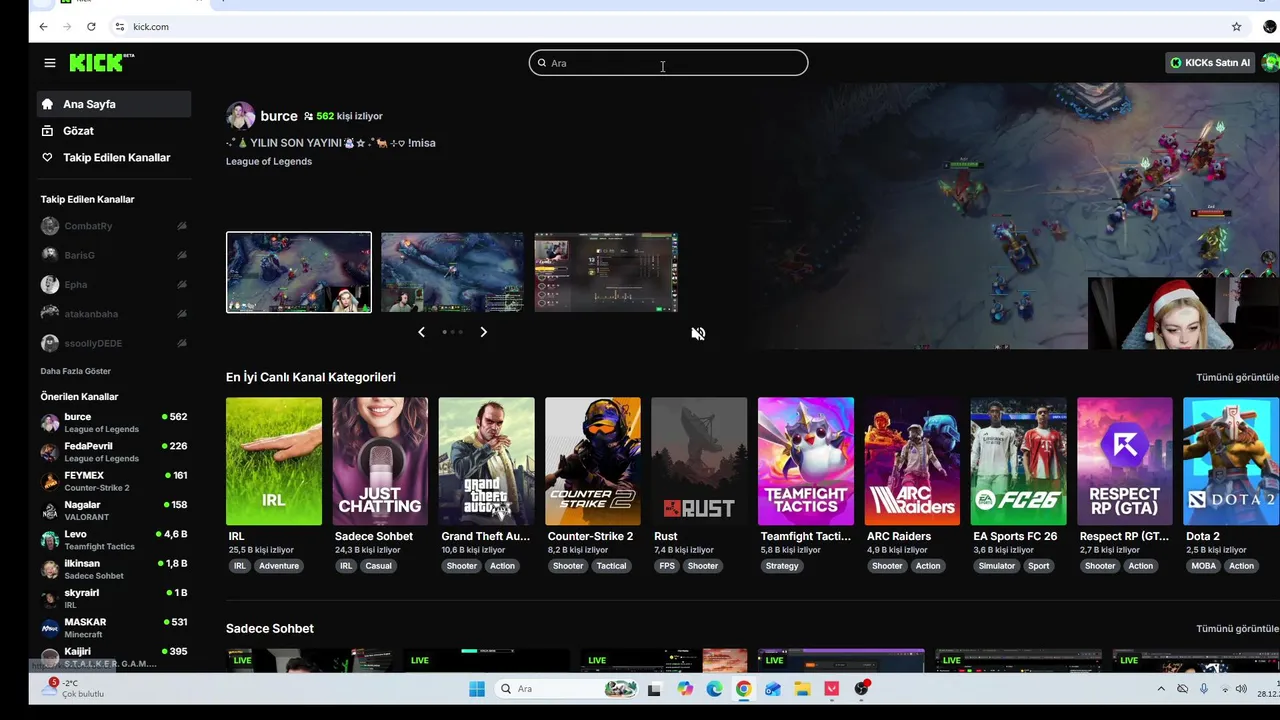
Task: Open Teamfight Tactics category card
Action: (x=806, y=461)
